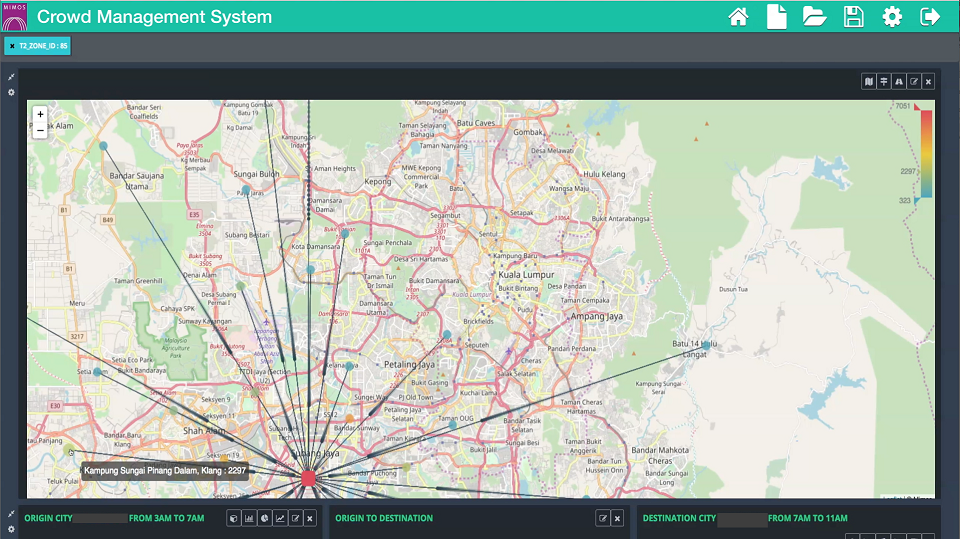Click the Batu 14 Hulu Langat marker
Image resolution: width=960 pixels, height=539 pixels.
(x=706, y=345)
